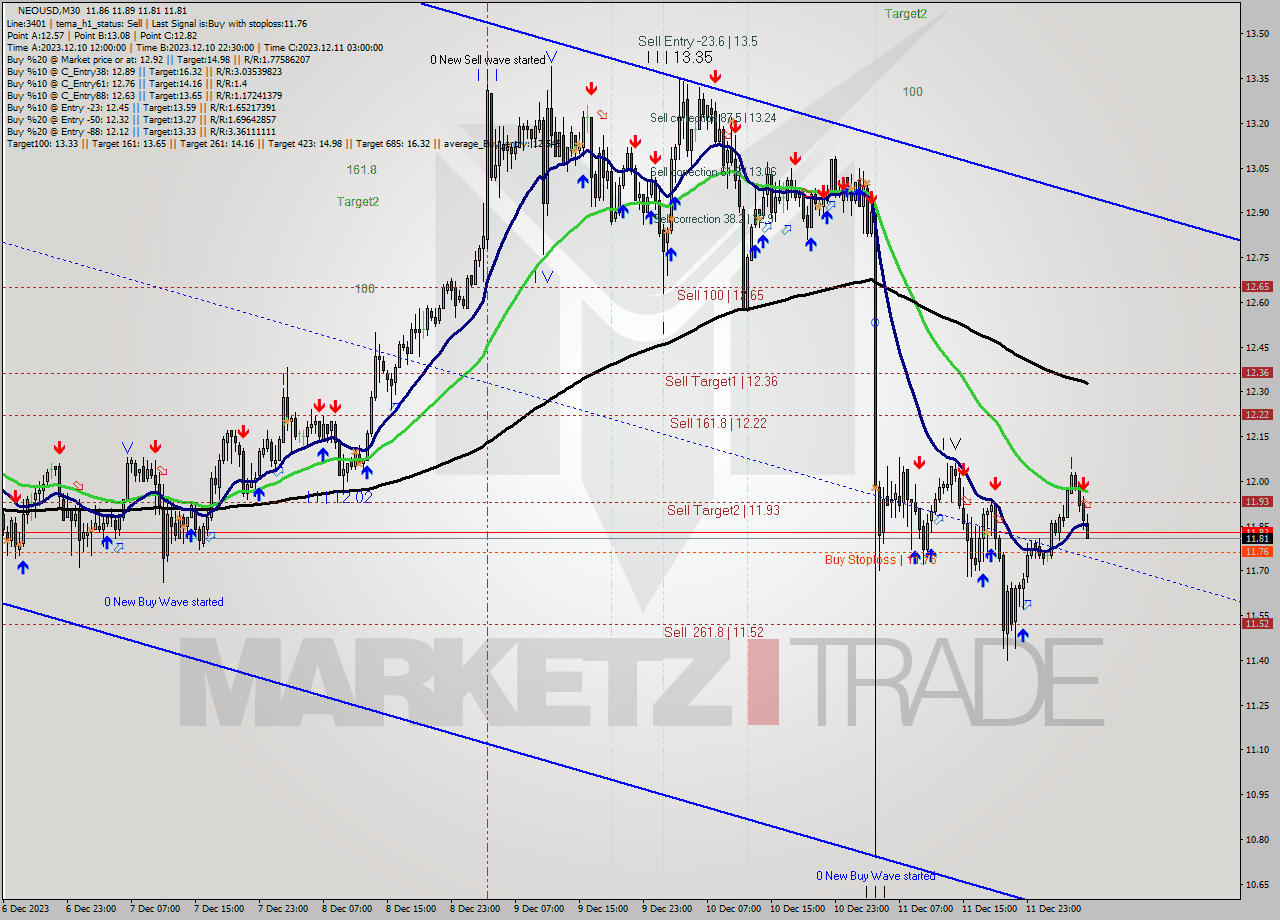The width and height of the screenshot is (1280, 920).
Task: Click the 11.81 current price tag on axis
Action: (1257, 538)
